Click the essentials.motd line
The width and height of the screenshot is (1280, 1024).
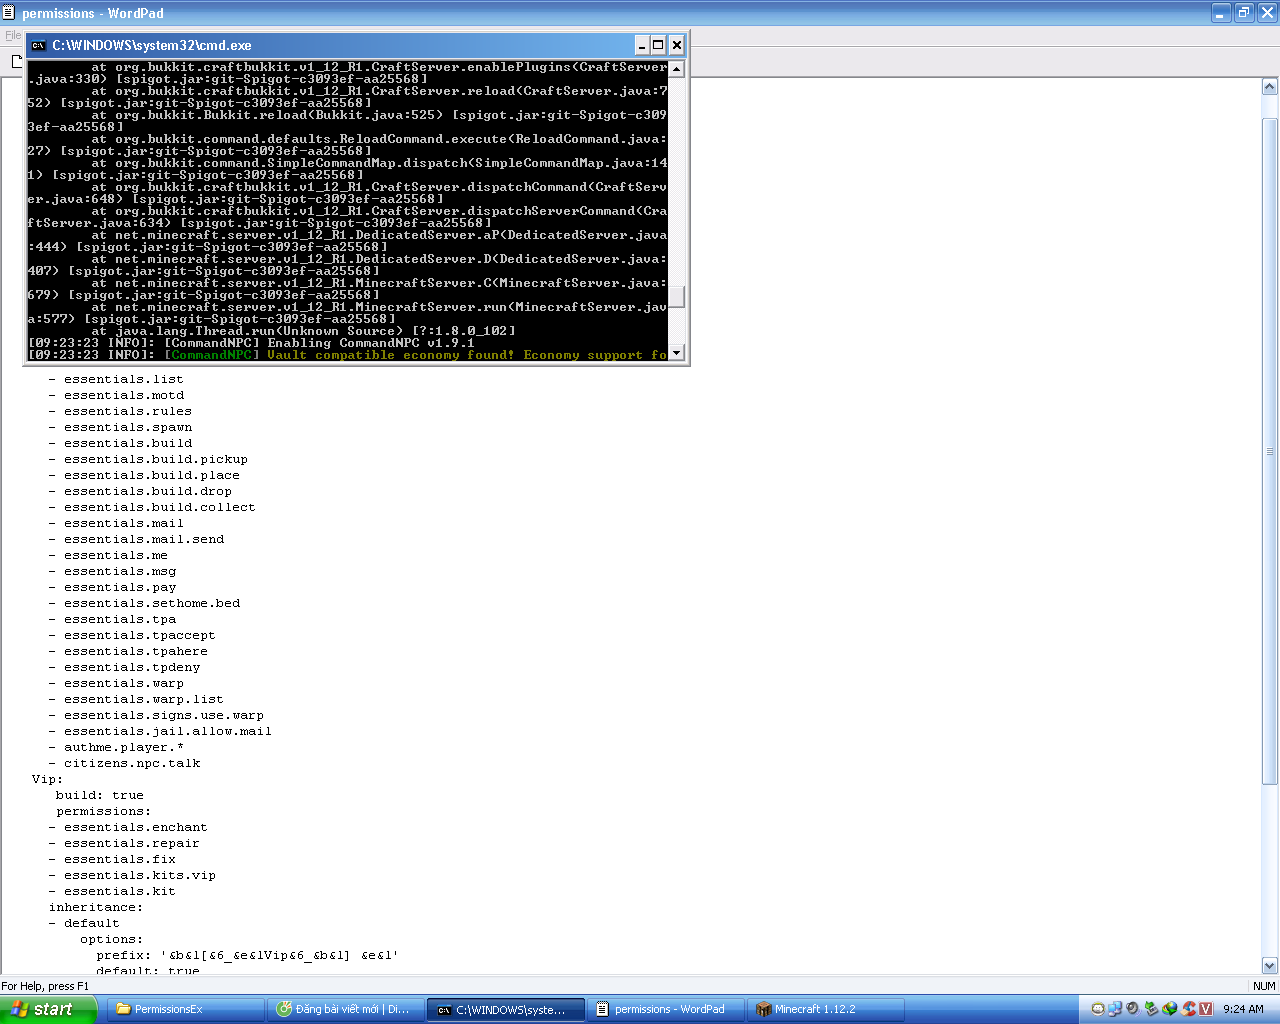coord(116,395)
